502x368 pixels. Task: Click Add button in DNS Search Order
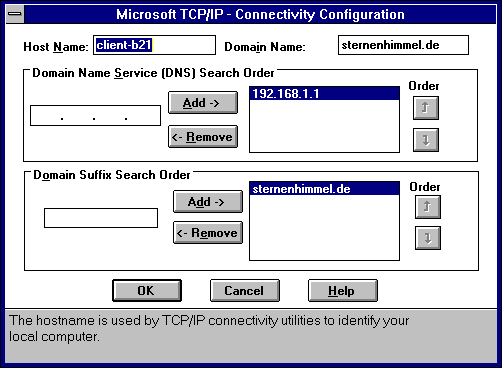[x=203, y=103]
